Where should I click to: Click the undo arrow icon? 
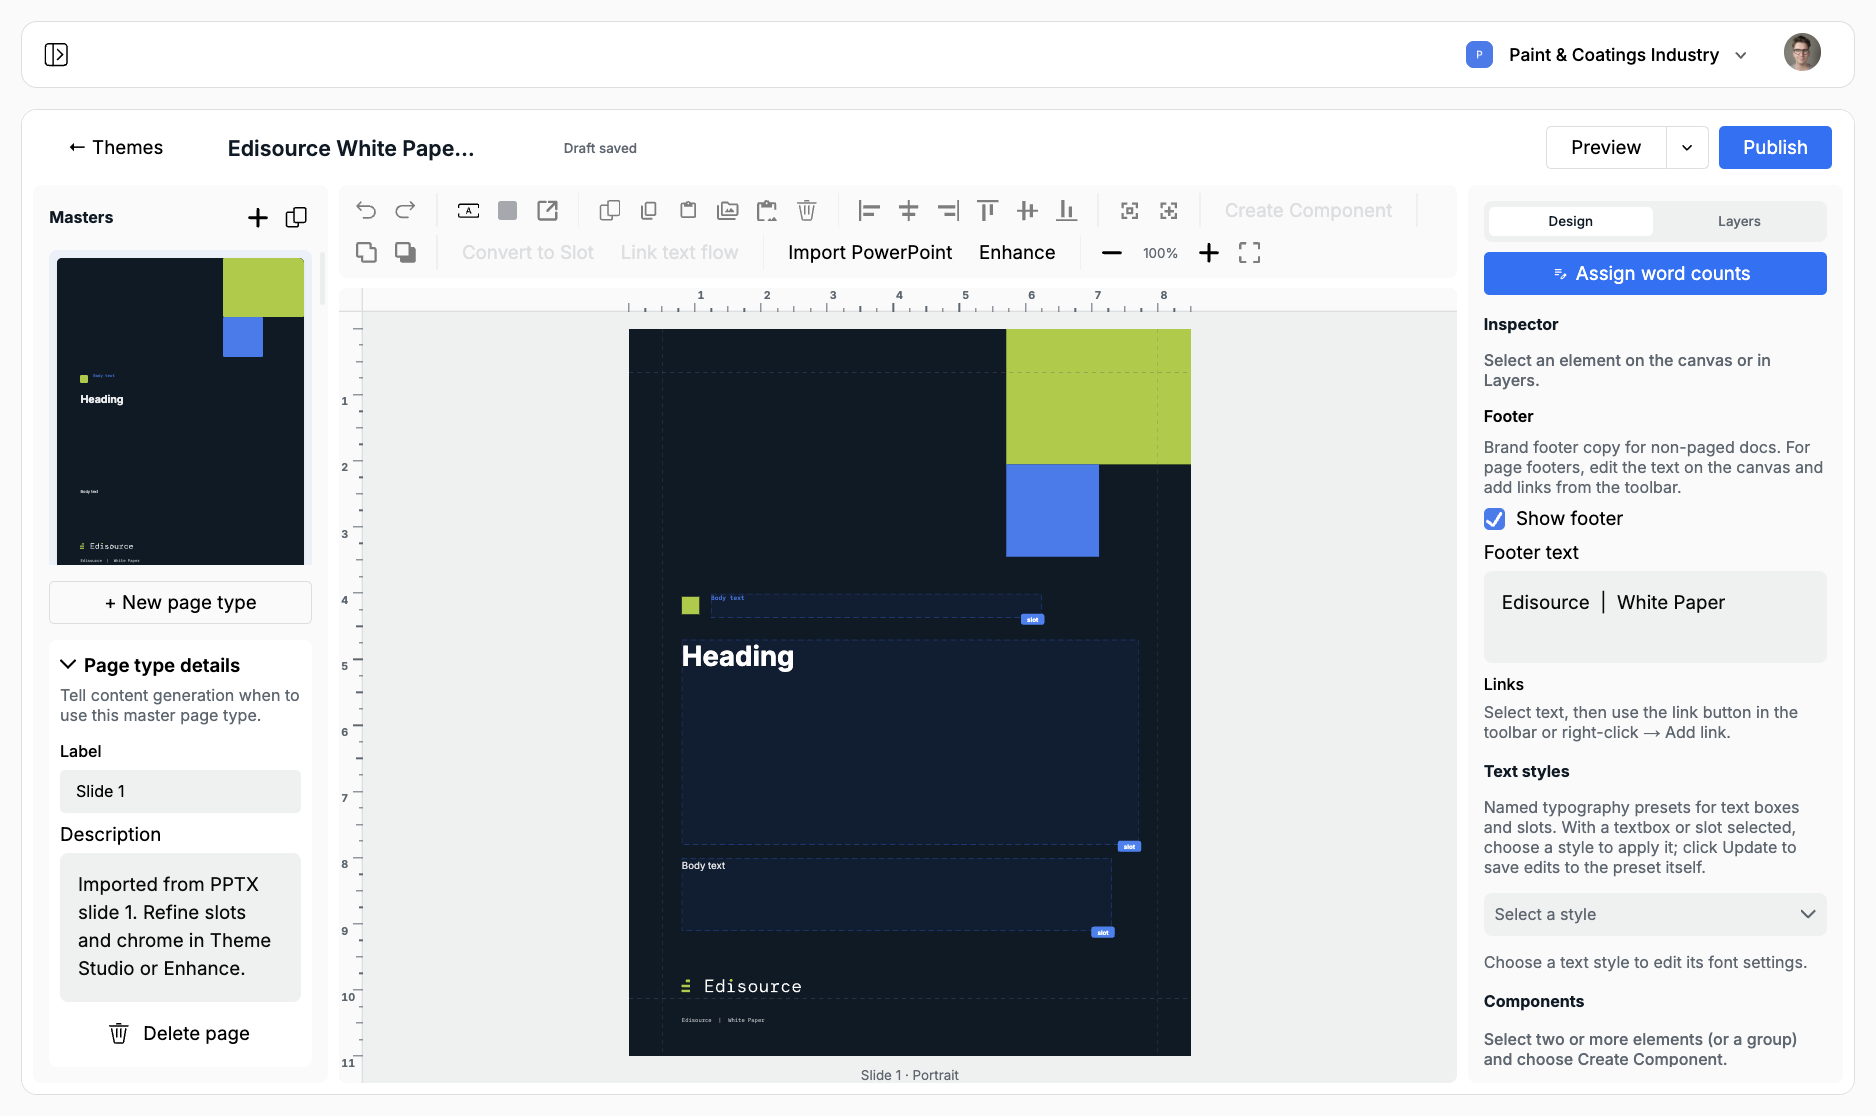coord(366,210)
